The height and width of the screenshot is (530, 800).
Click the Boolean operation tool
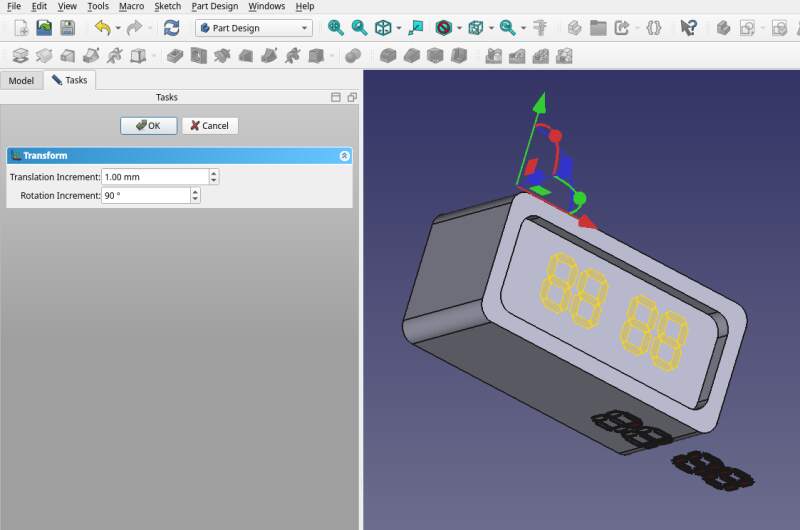(x=353, y=56)
